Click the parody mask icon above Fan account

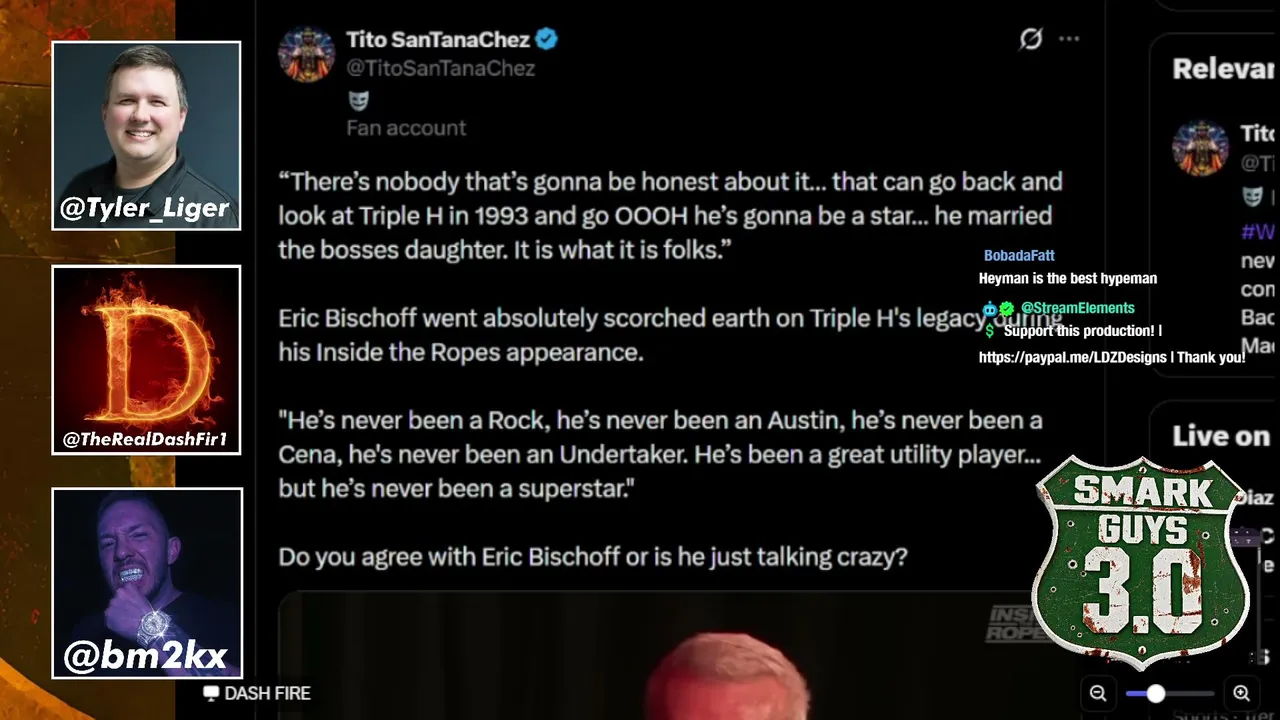coord(358,100)
